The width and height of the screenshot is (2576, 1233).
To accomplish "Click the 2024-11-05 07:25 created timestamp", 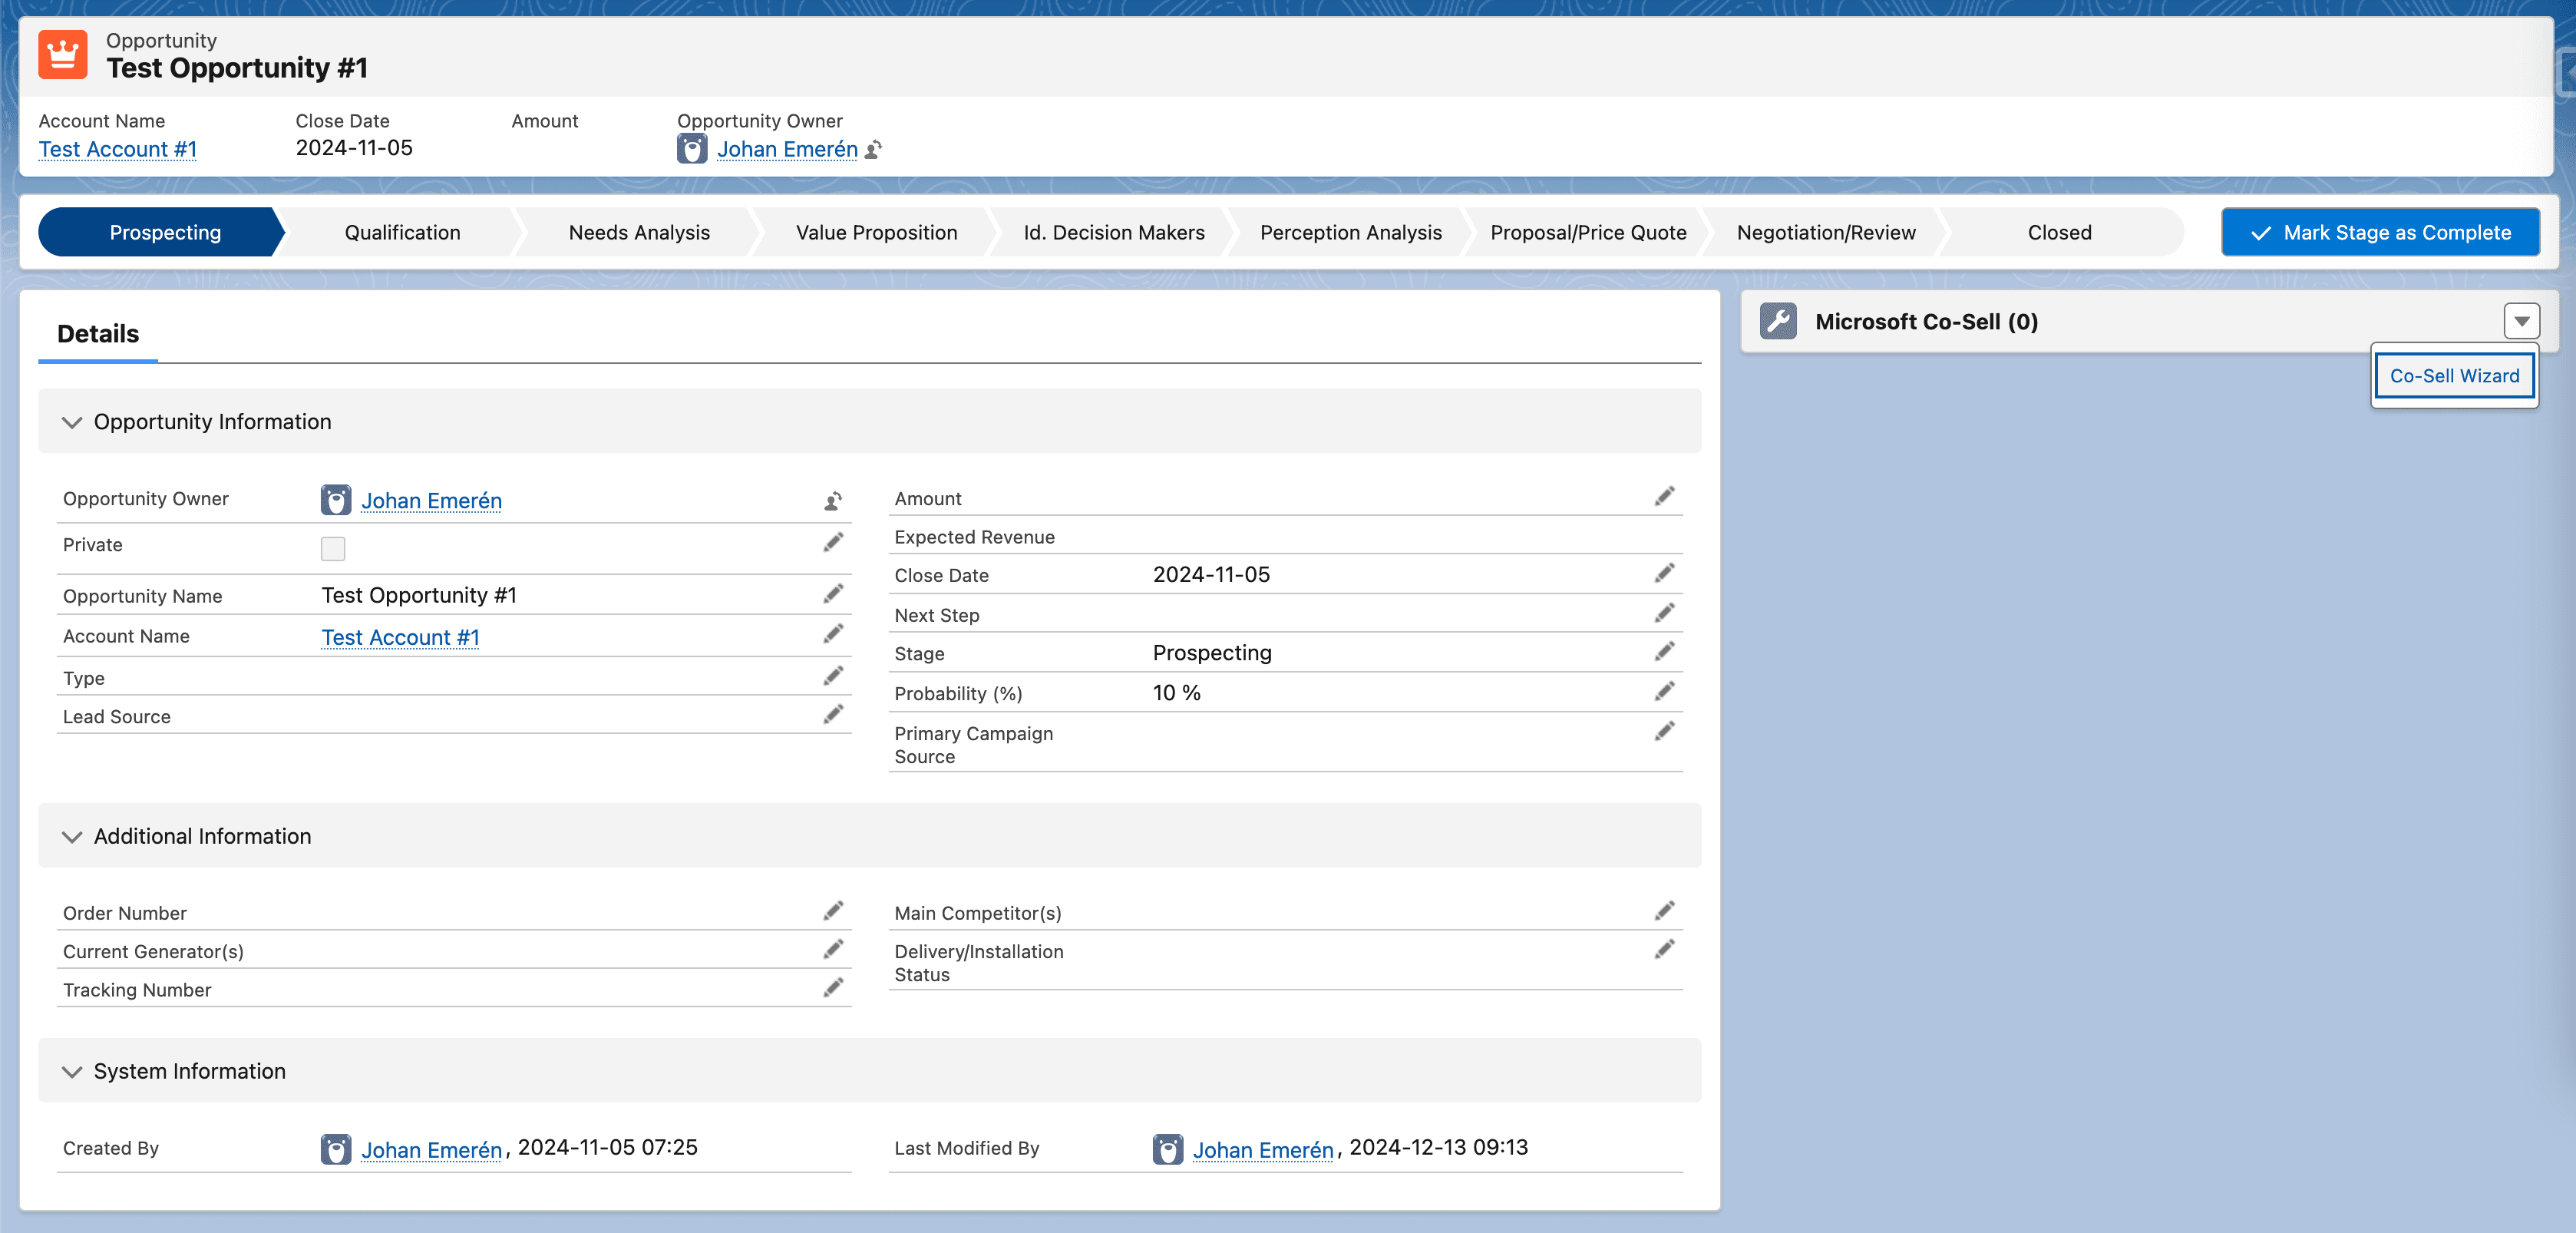I will (x=607, y=1147).
